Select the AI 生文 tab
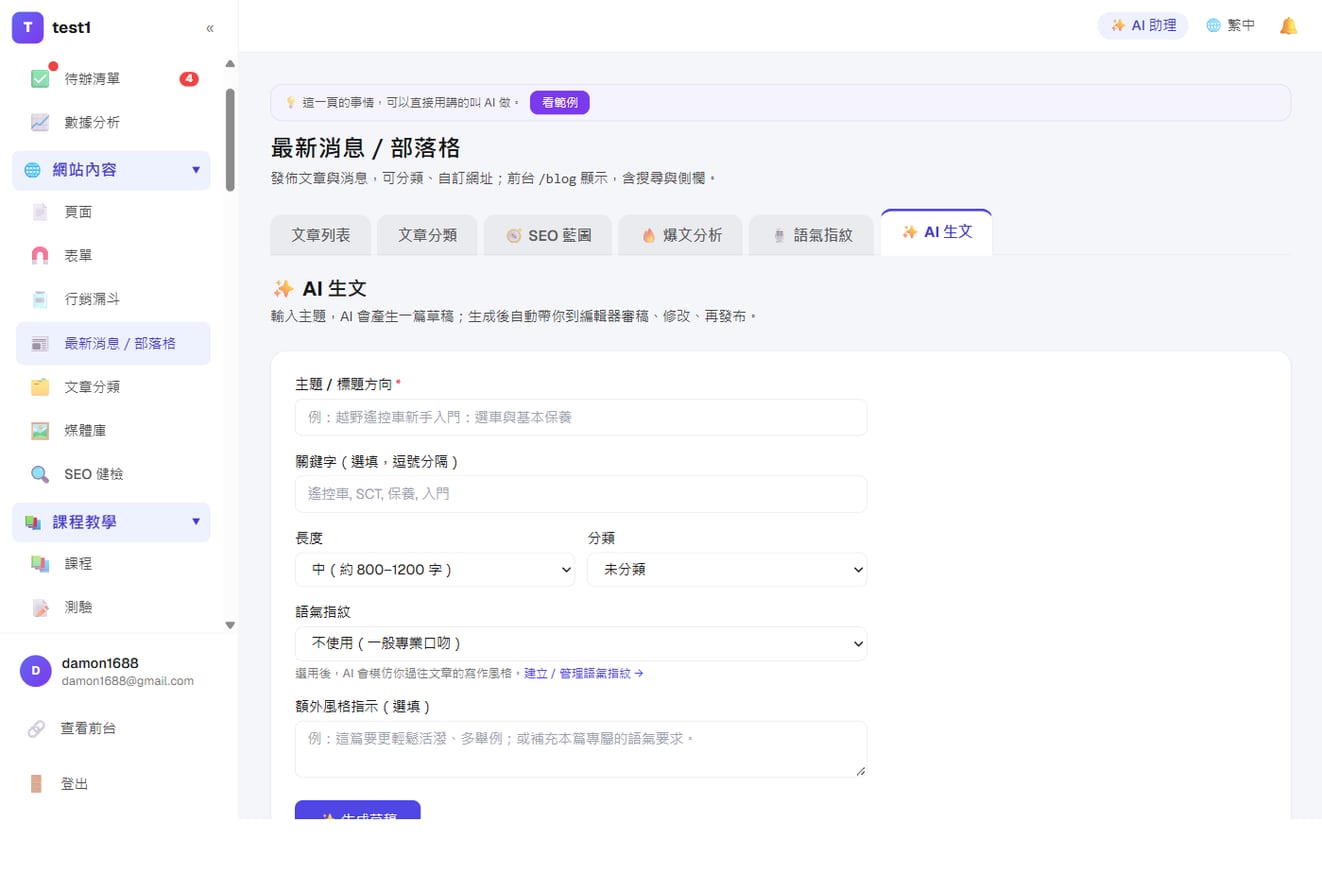The height and width of the screenshot is (896, 1322). tap(936, 233)
